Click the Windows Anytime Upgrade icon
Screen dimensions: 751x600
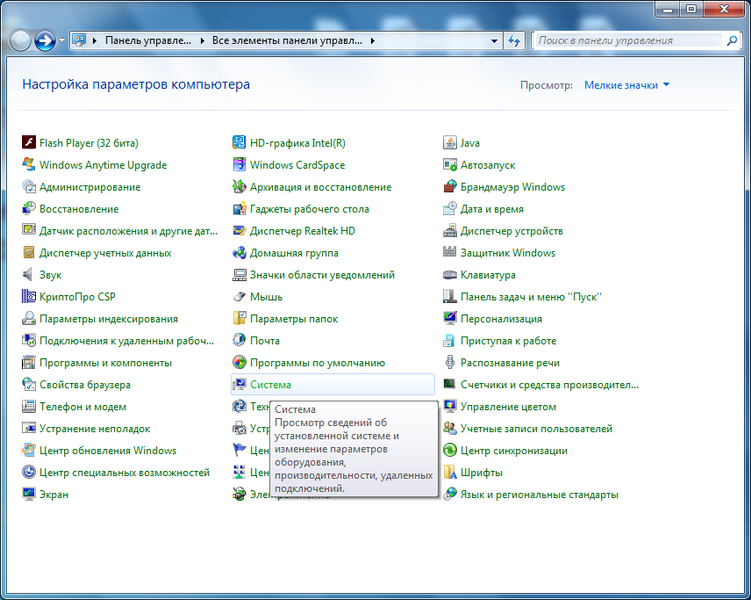29,164
